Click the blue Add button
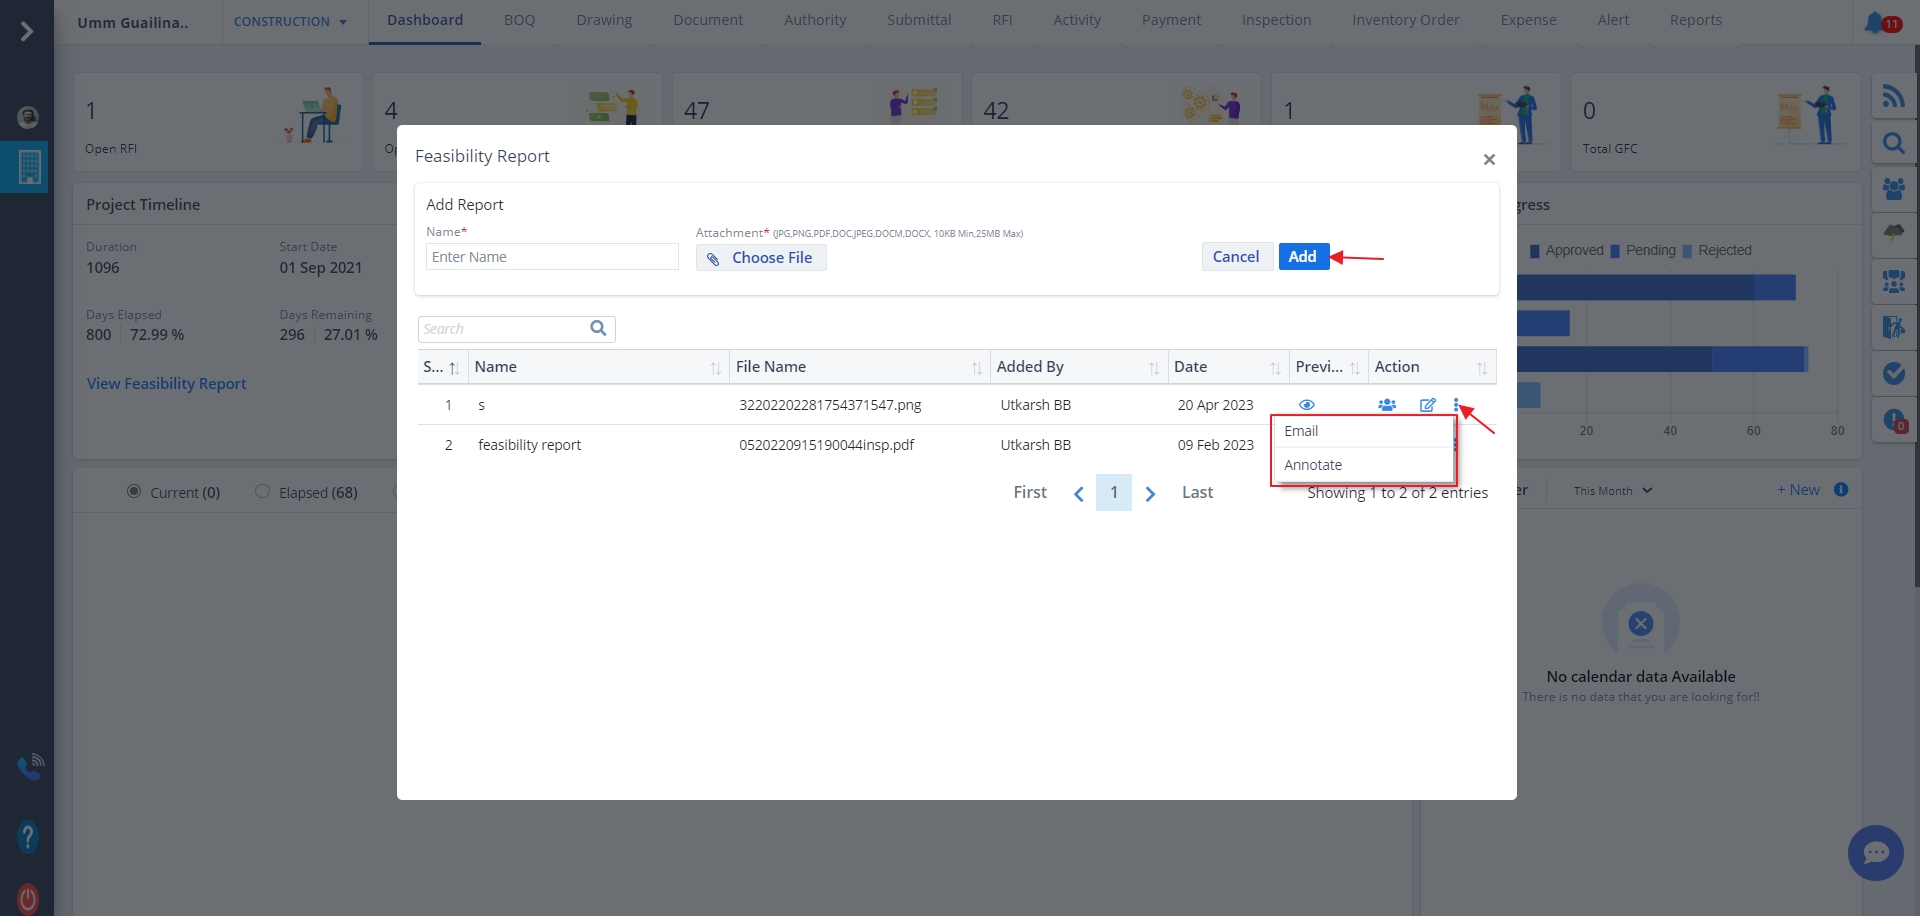The image size is (1920, 916). pos(1302,257)
